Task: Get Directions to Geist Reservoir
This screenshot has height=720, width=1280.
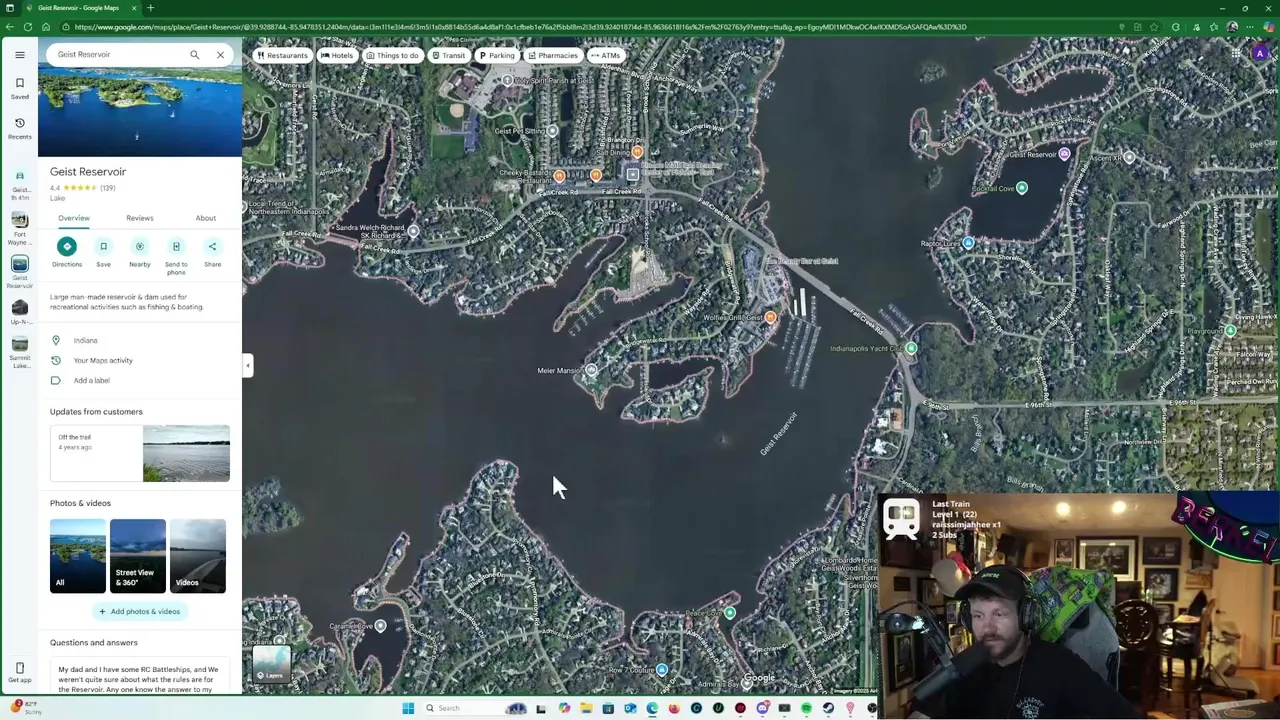Action: pos(67,252)
